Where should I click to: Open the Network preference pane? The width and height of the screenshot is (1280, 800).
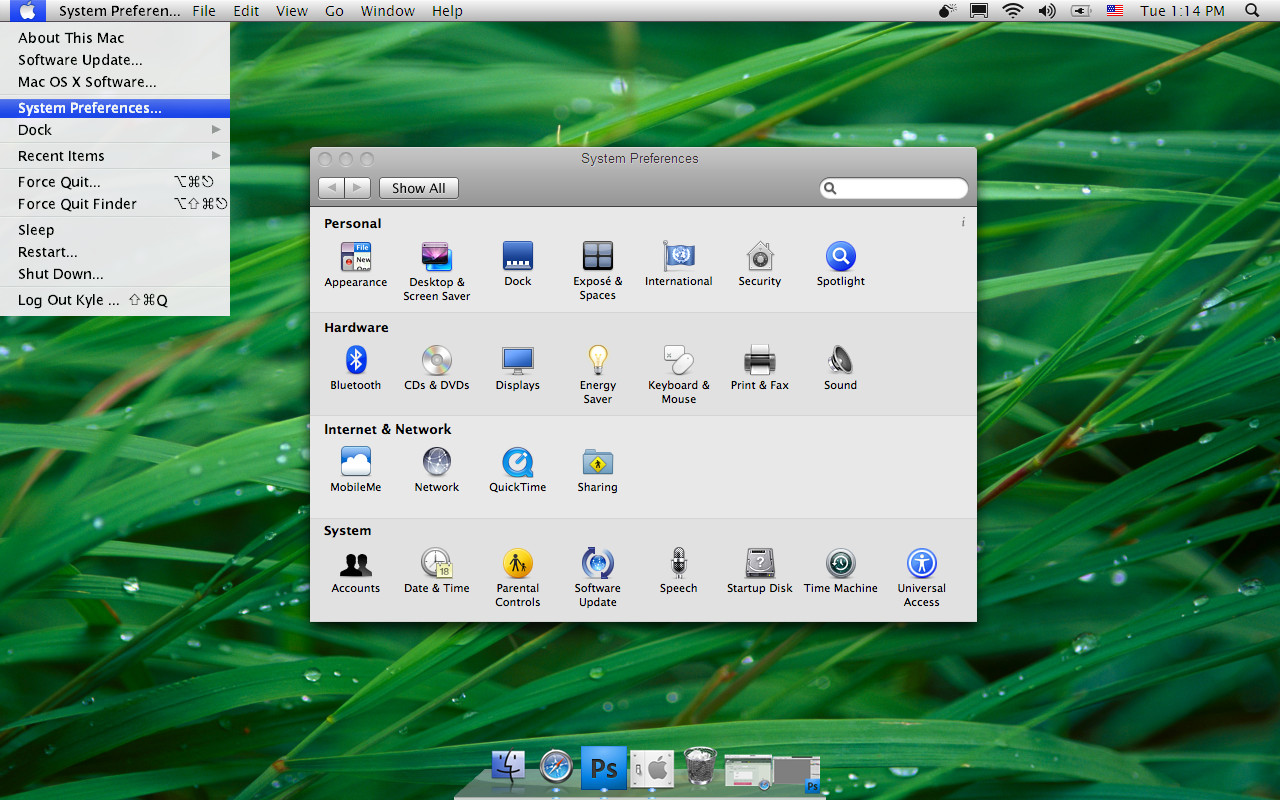[x=436, y=463]
